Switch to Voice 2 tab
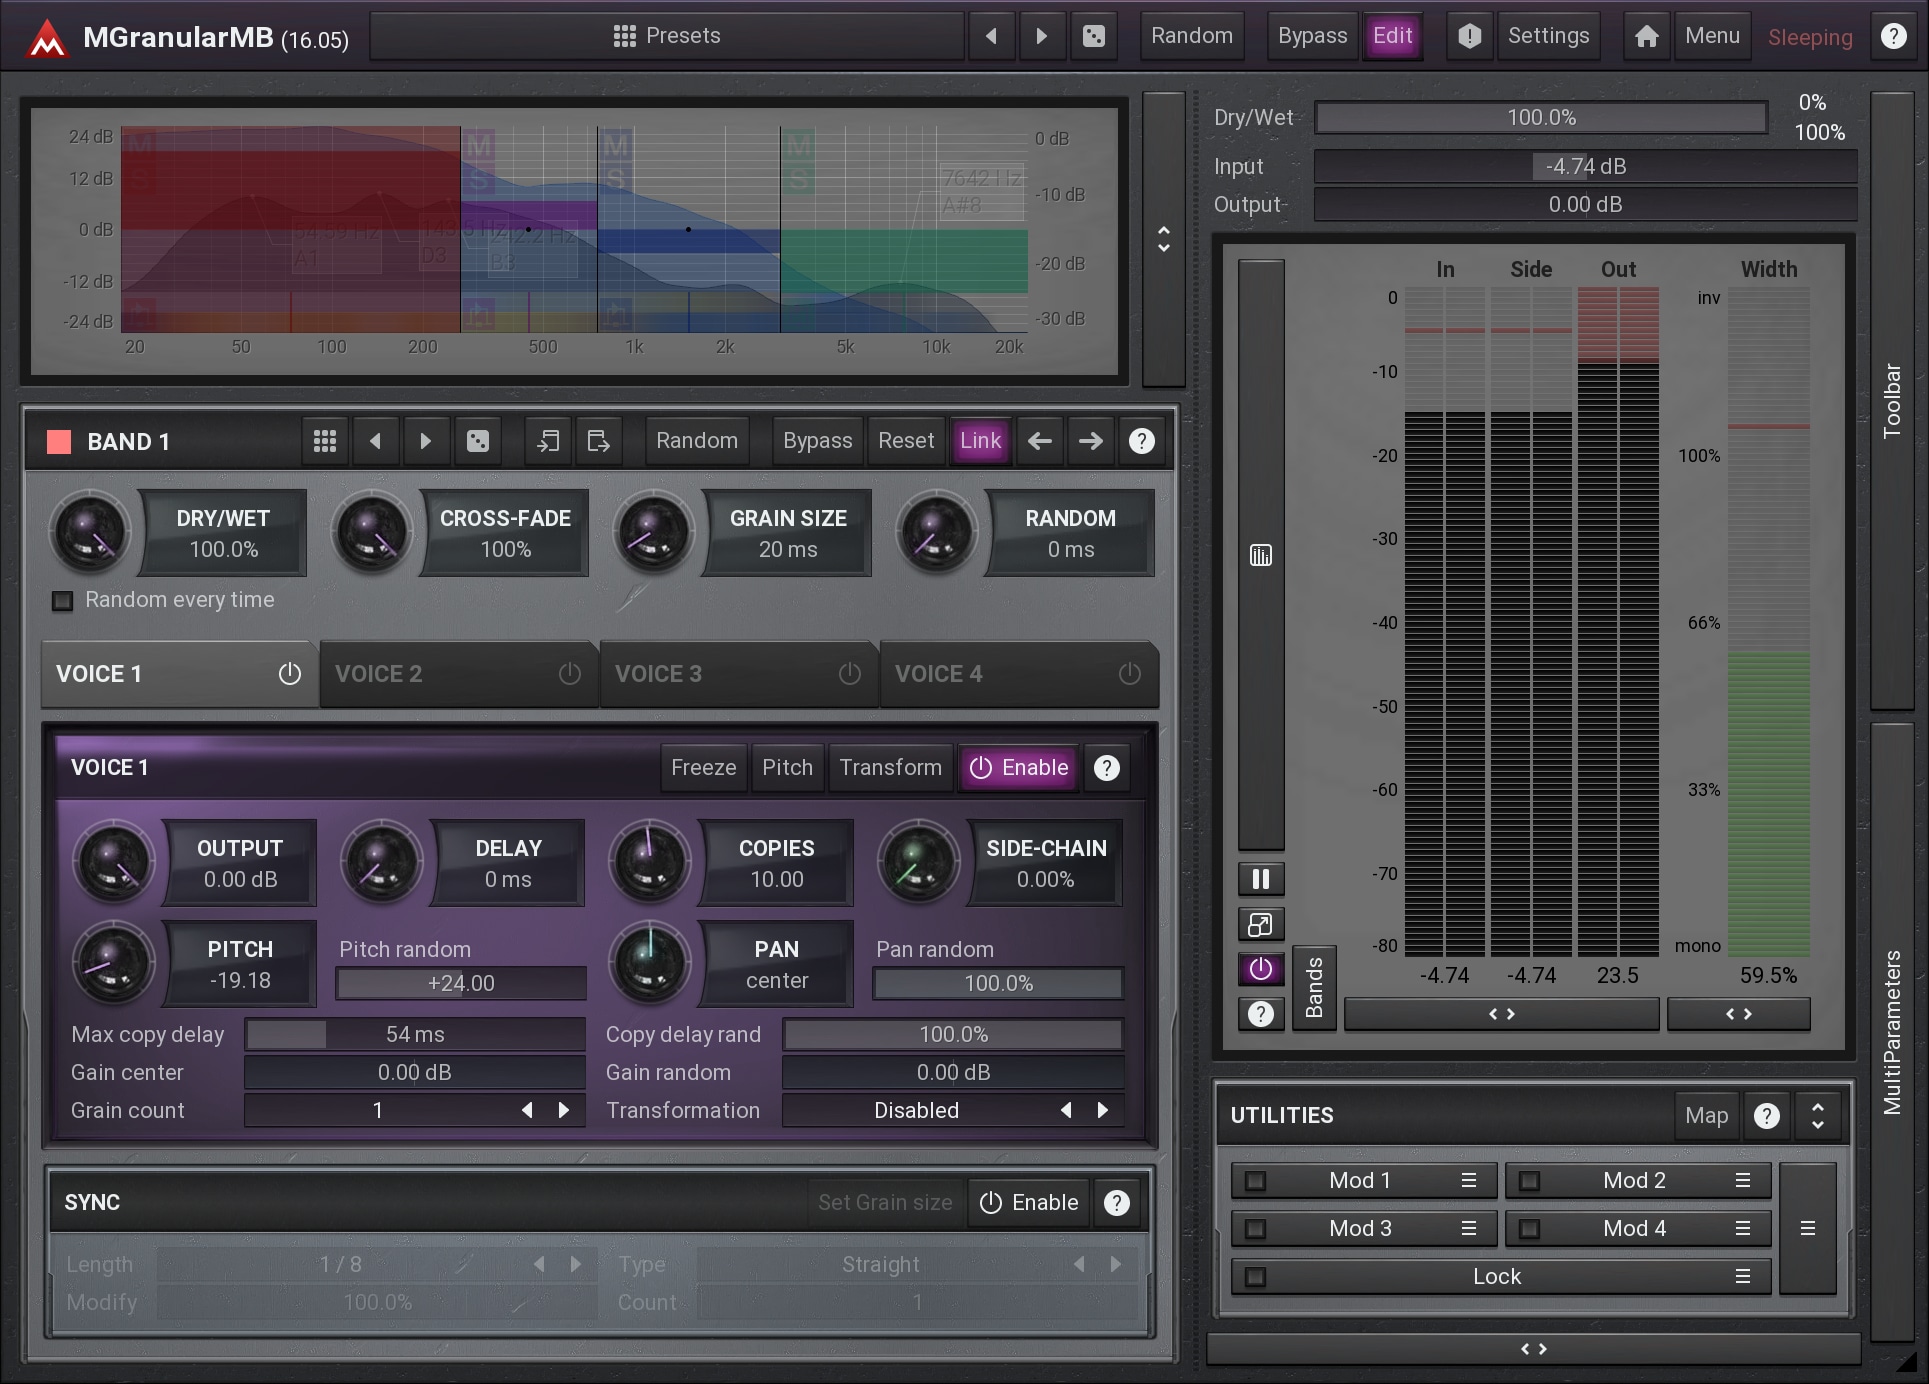Viewport: 1929px width, 1384px height. (459, 674)
